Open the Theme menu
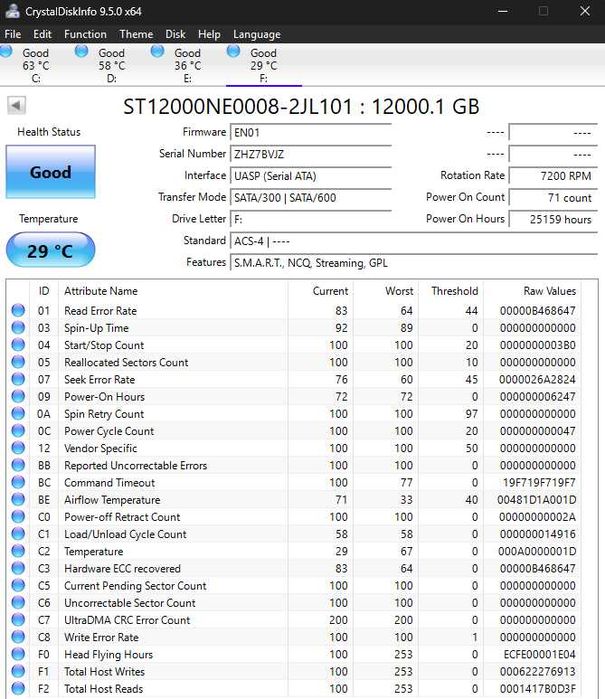Image resolution: width=605 pixels, height=699 pixels. (136, 34)
